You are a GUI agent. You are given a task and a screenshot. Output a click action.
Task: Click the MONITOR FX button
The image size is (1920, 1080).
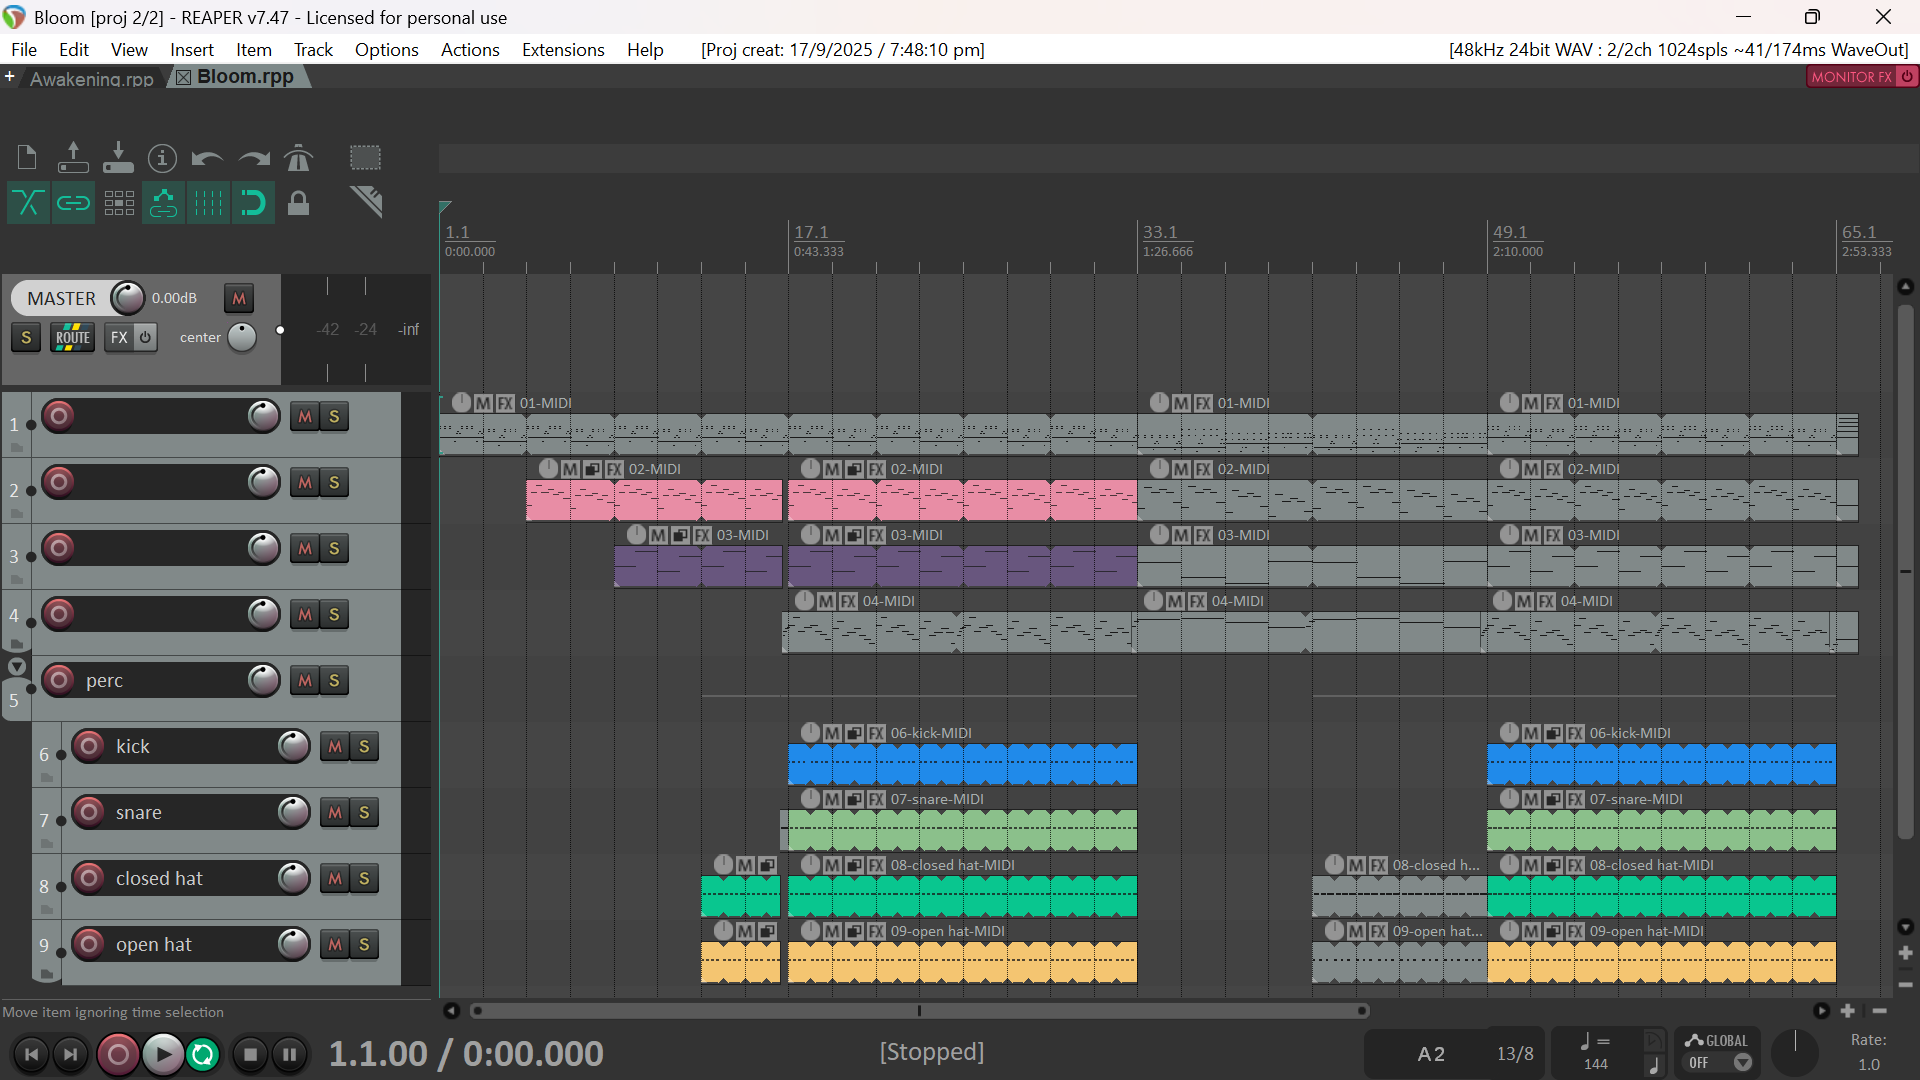[1851, 77]
